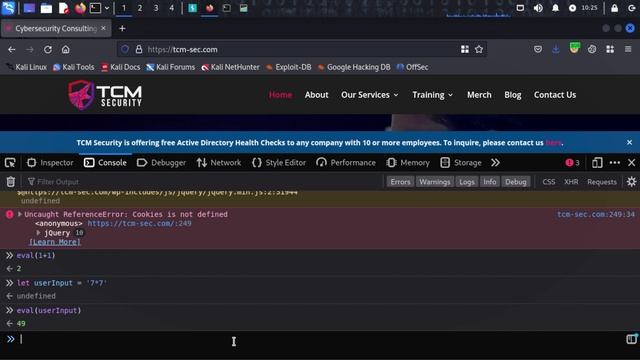Click the green extension icon in toolbar
Screen dimensions: 640x360
(x=574, y=49)
